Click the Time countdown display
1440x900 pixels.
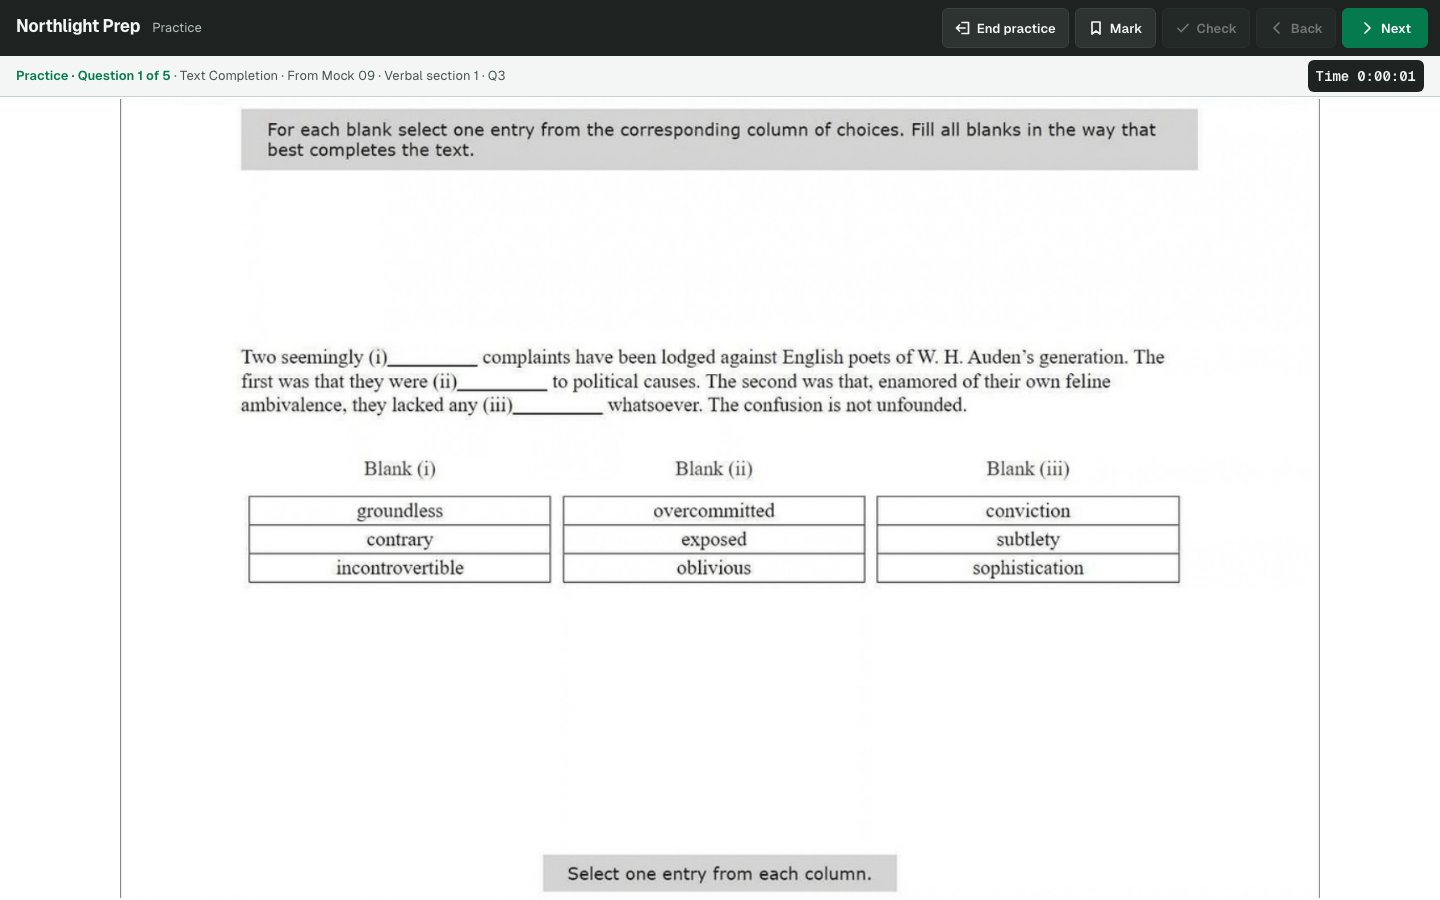[x=1365, y=76]
